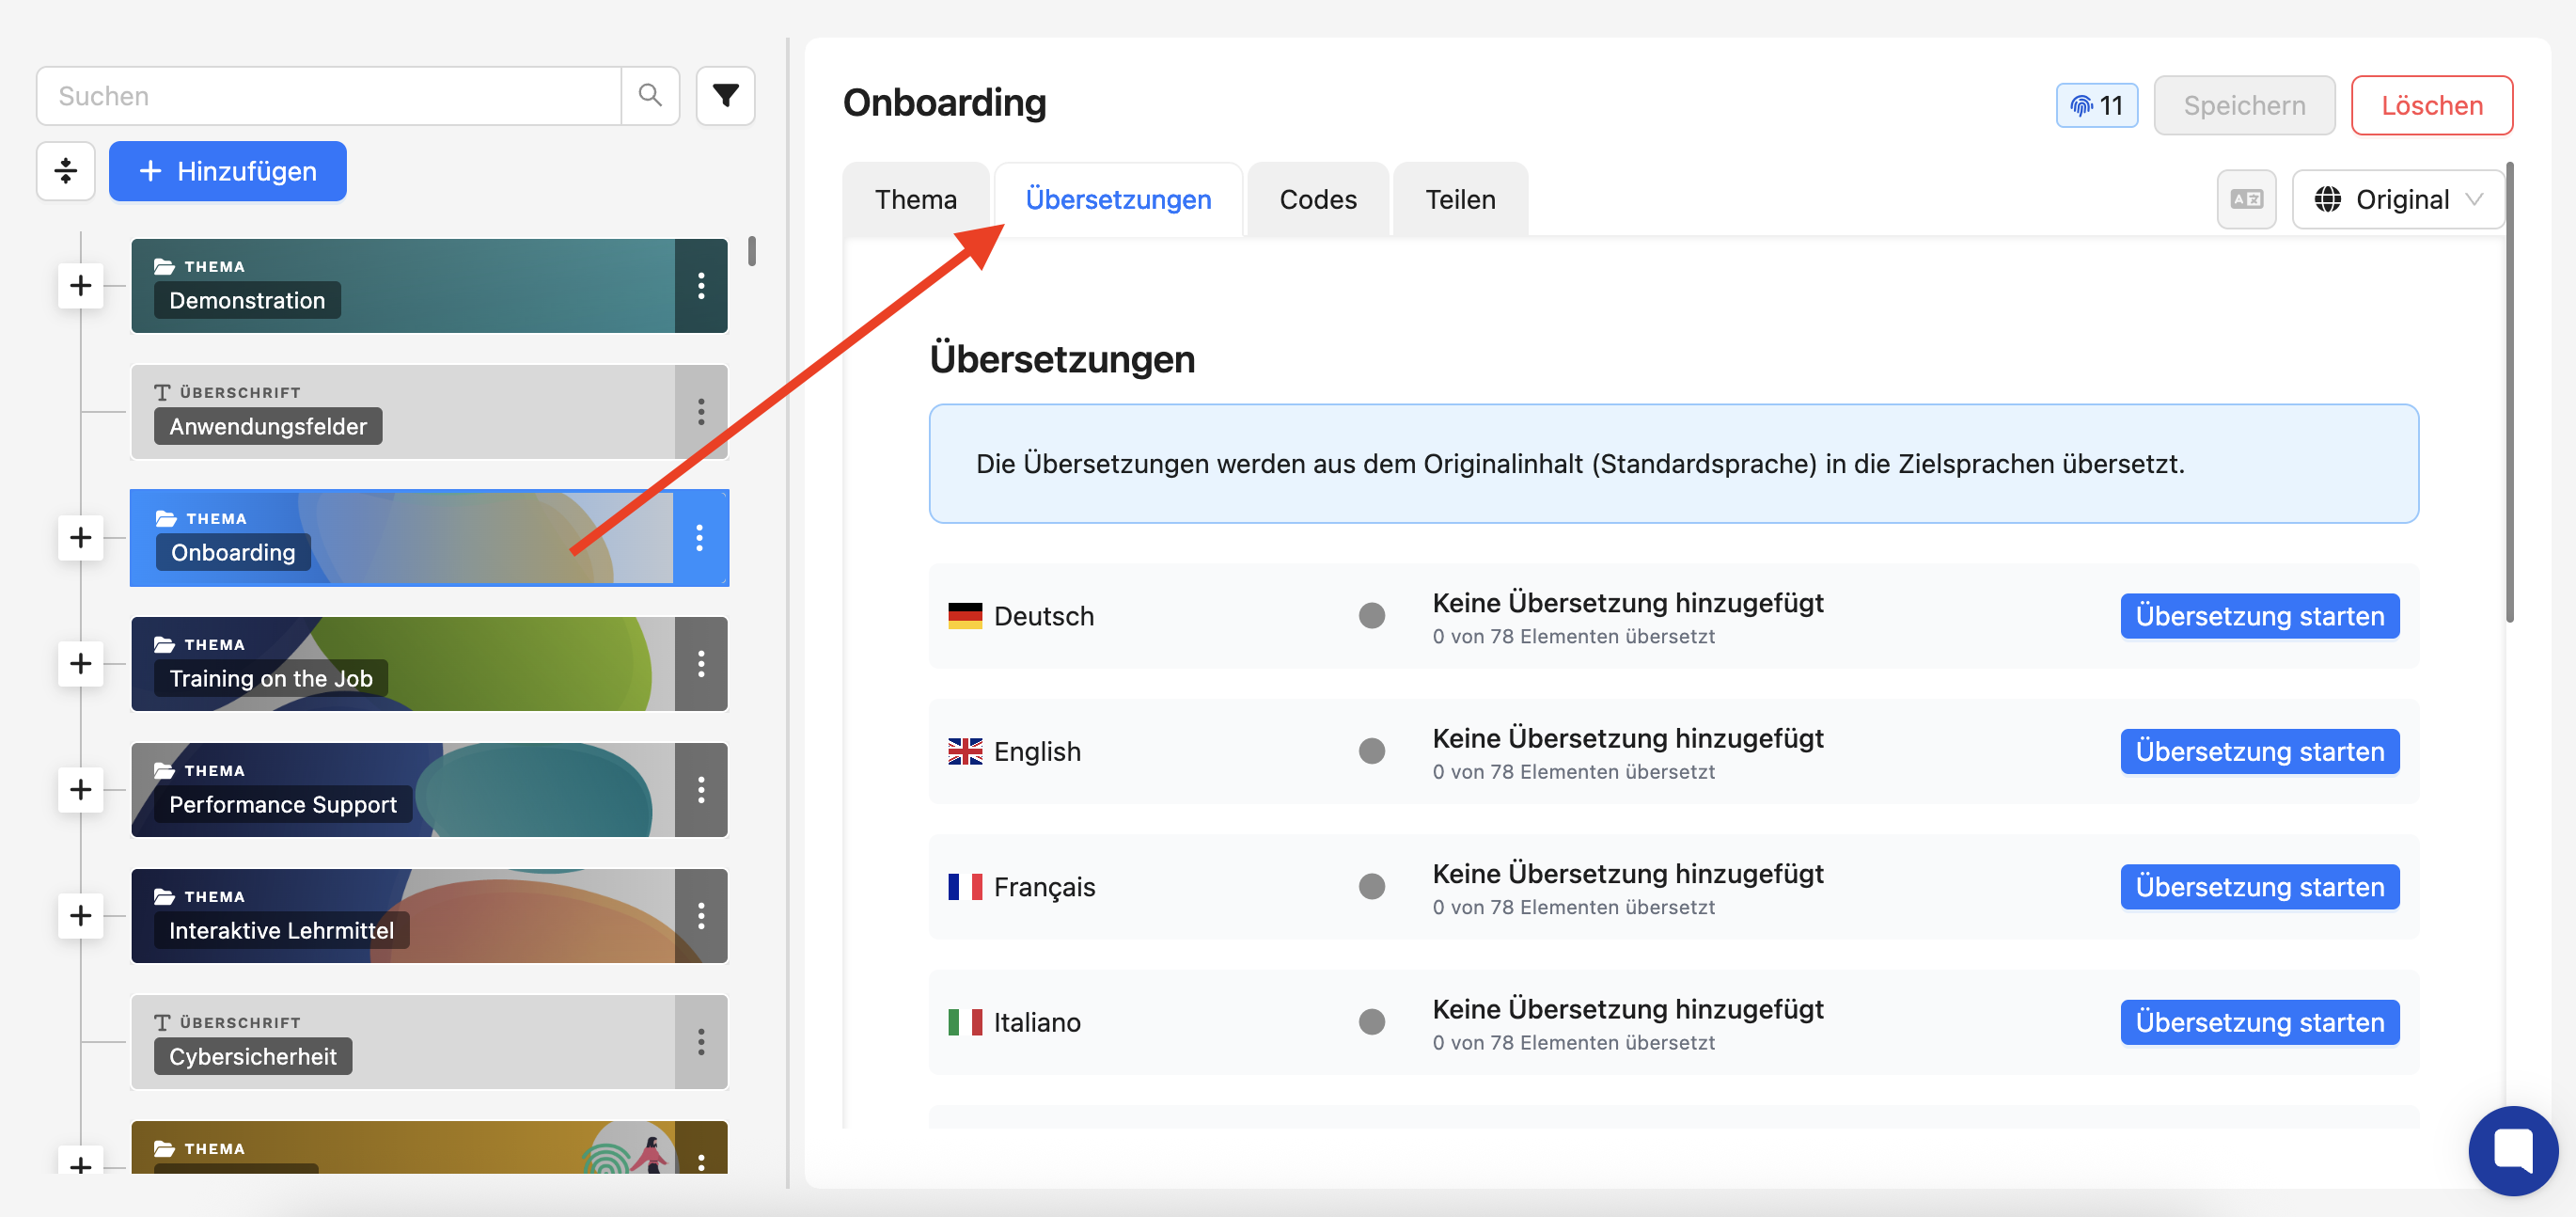2576x1217 pixels.
Task: Switch to the Thema tab
Action: click(915, 200)
